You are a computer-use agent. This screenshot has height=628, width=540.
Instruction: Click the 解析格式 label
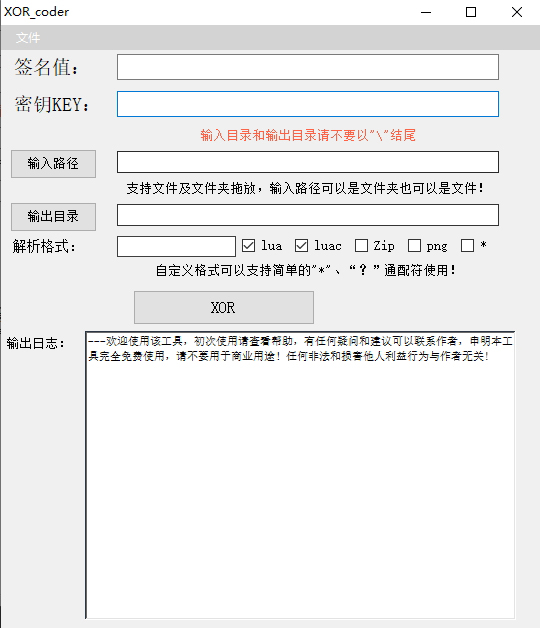(x=44, y=246)
